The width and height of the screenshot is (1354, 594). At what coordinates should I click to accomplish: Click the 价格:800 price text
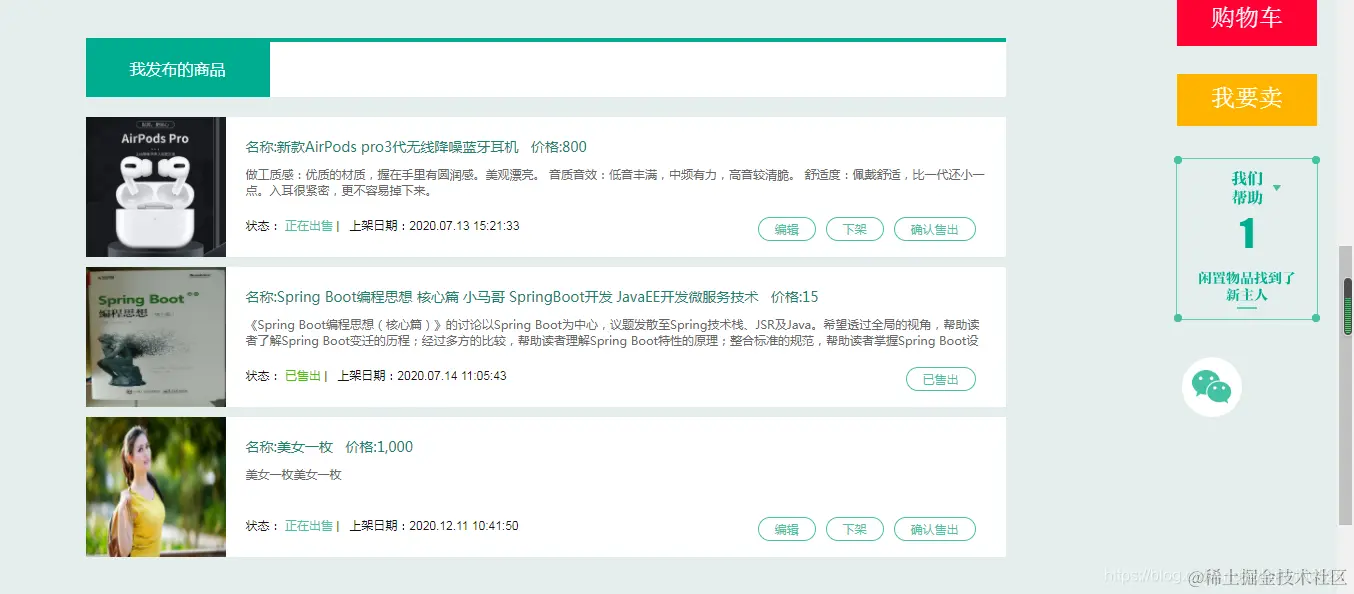[x=559, y=147]
